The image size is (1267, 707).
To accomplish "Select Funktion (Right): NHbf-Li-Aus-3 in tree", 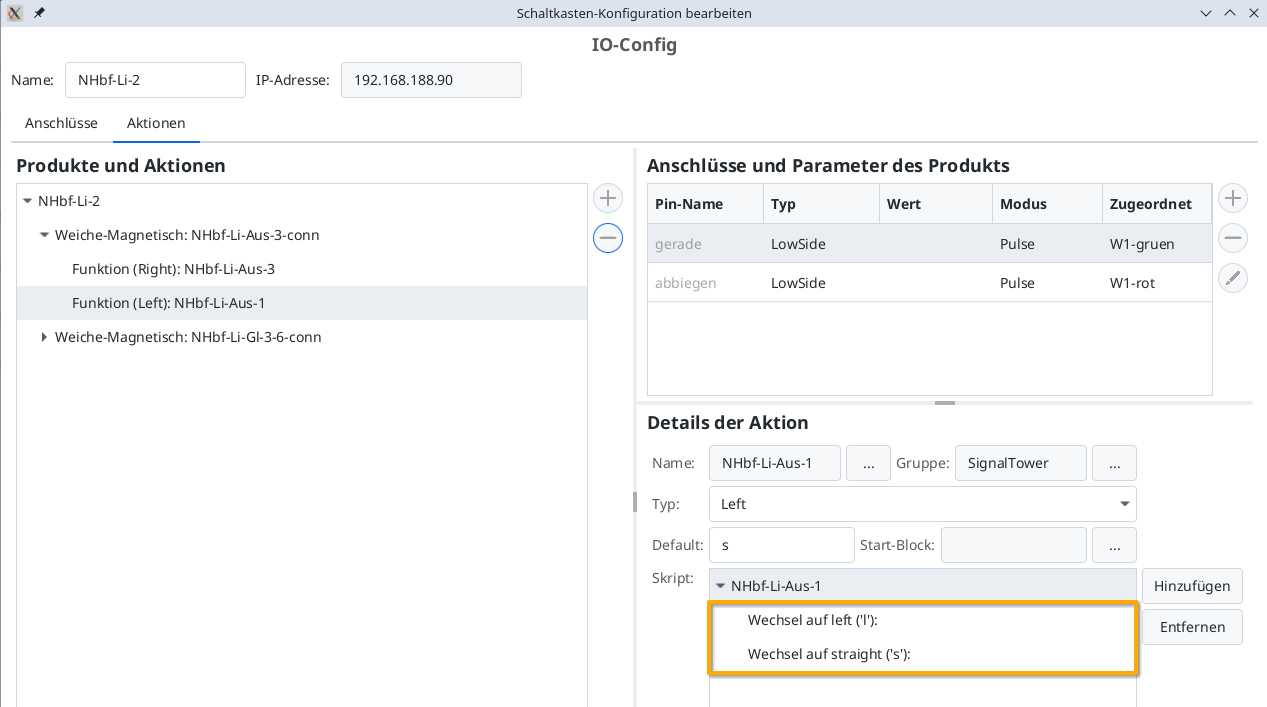I will tap(173, 269).
